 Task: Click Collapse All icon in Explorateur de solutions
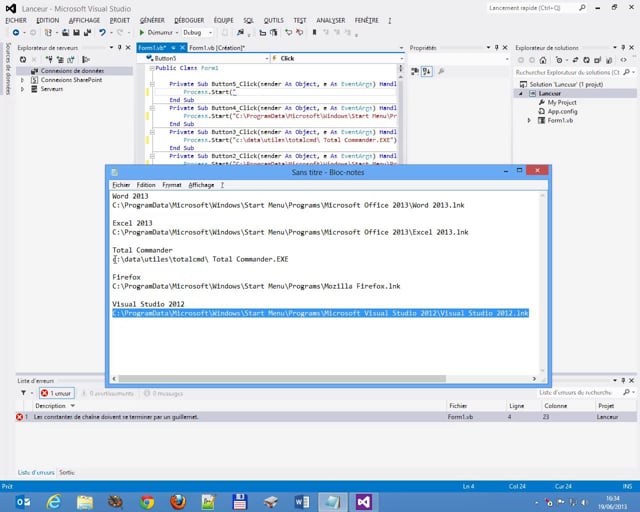tap(597, 60)
